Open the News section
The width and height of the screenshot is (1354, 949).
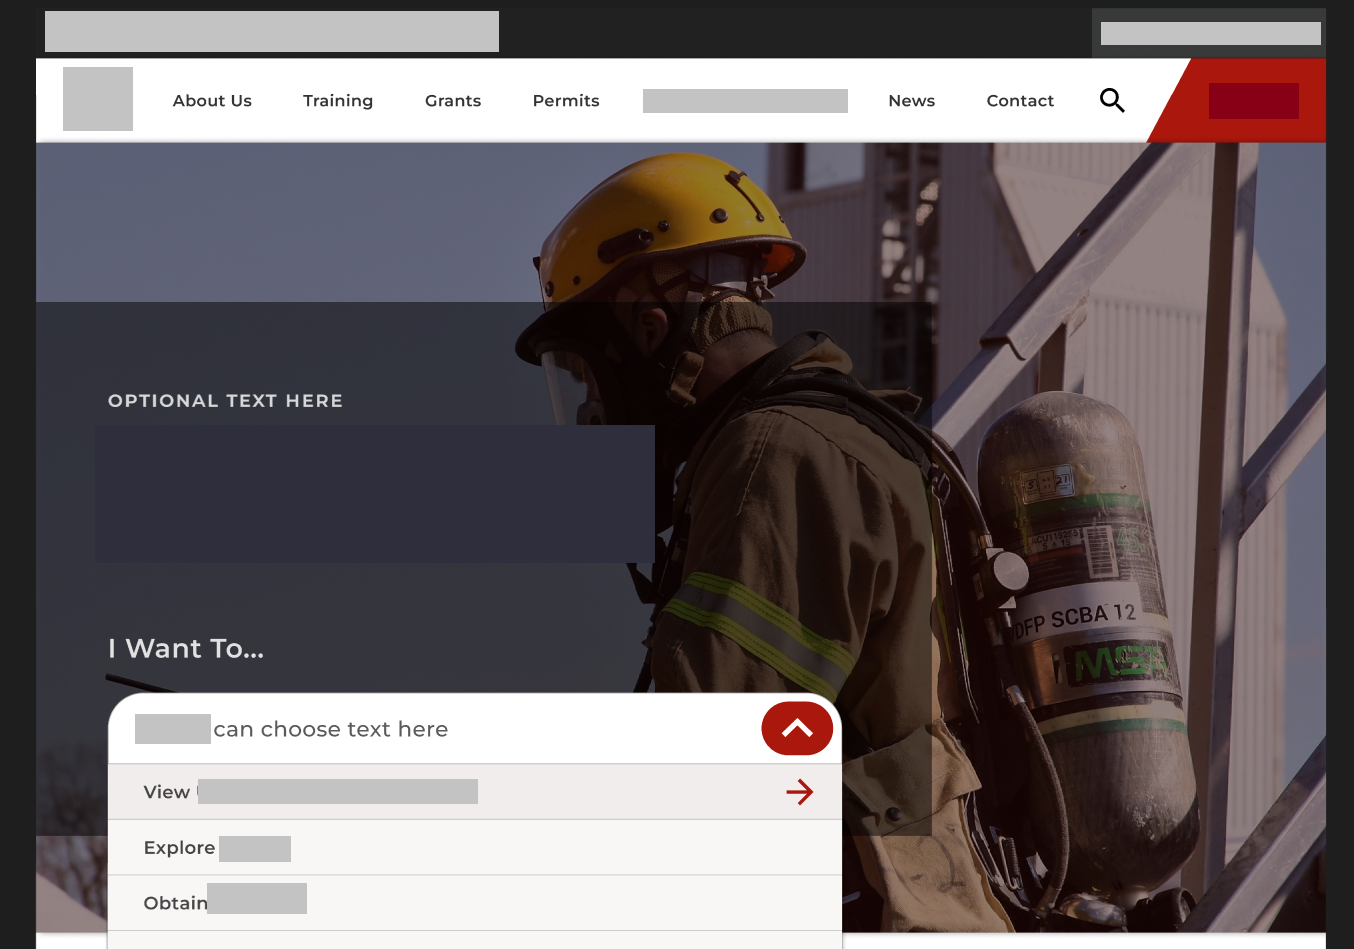coord(911,101)
